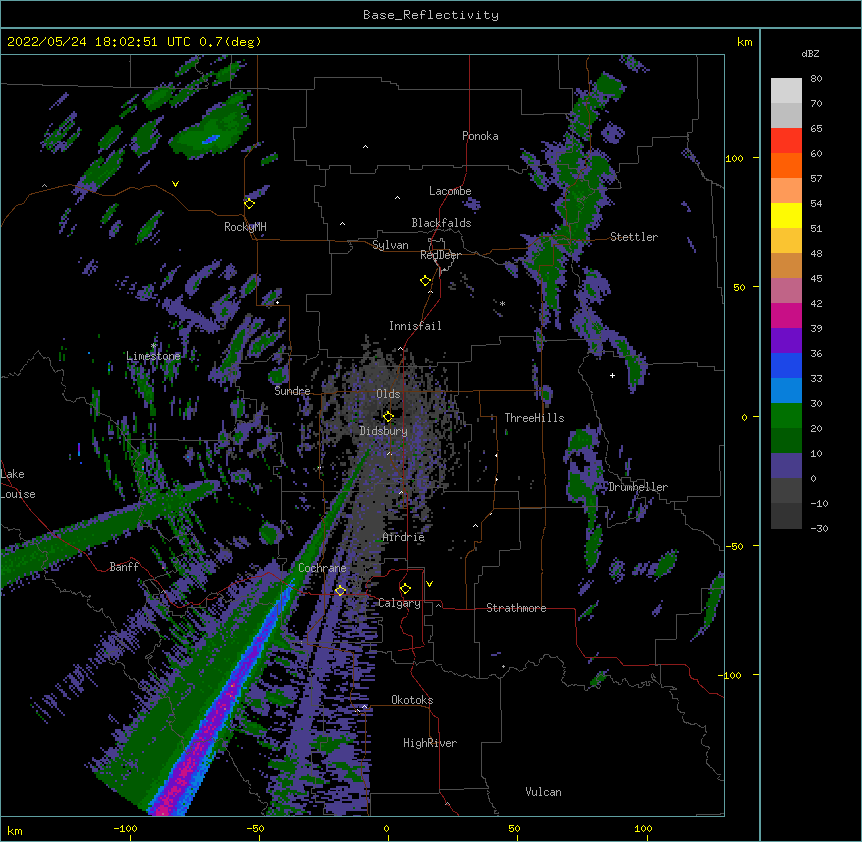Select the yellow diamond marker south of RedDeer
862x842 pixels.
pyautogui.click(x=425, y=281)
